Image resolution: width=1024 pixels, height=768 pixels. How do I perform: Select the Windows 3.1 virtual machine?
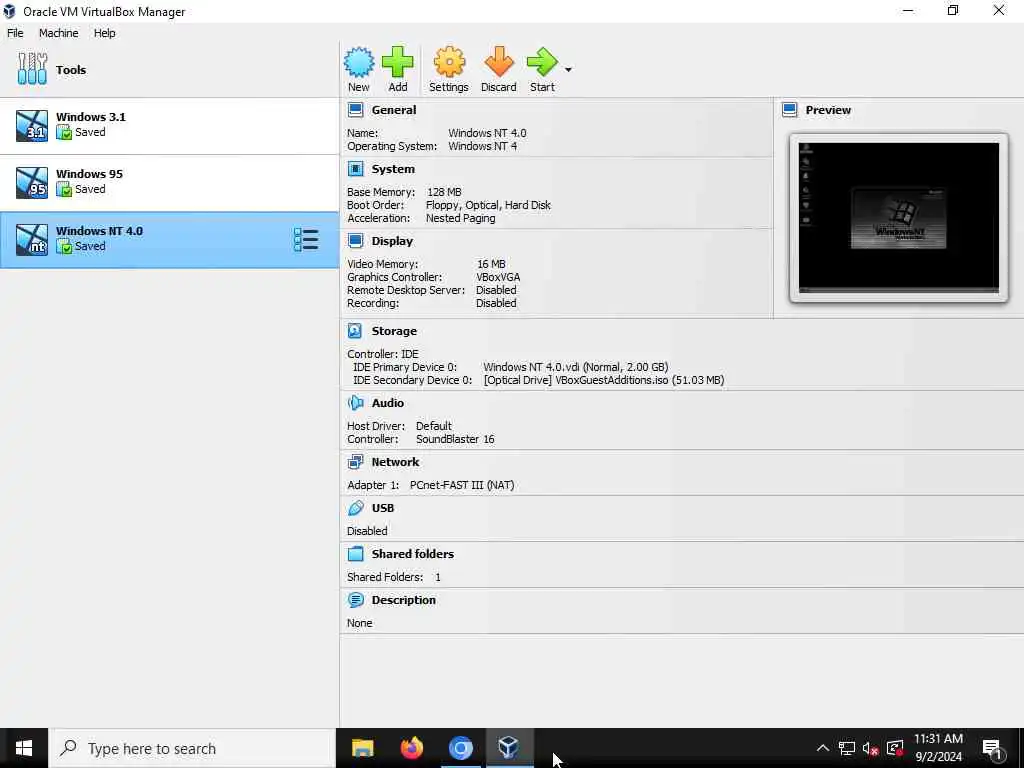tap(170, 125)
